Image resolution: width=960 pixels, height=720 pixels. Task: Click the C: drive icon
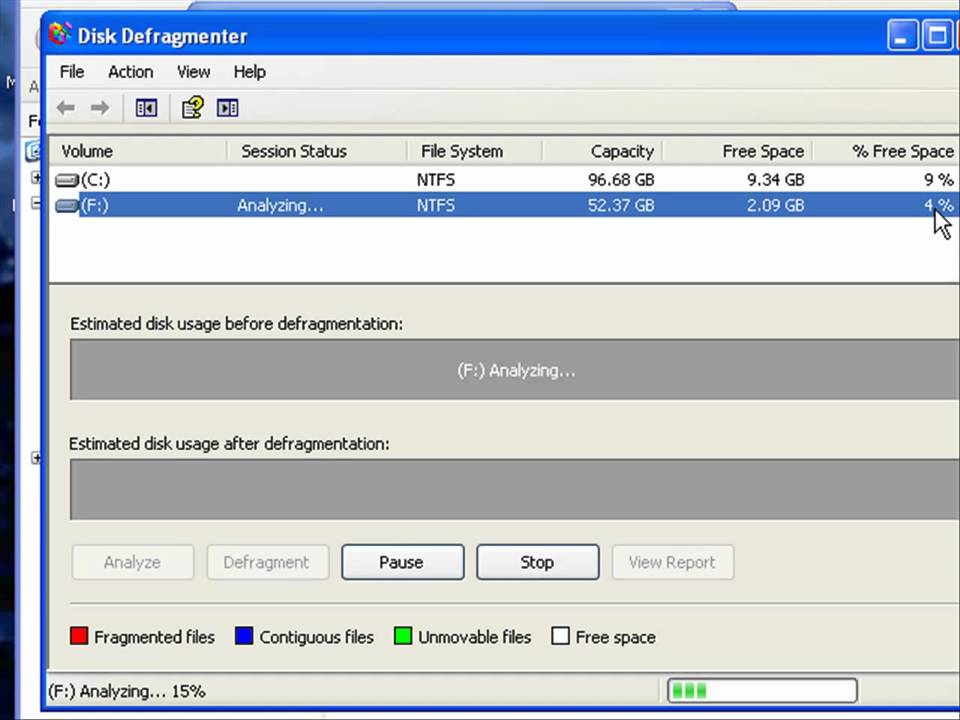67,180
